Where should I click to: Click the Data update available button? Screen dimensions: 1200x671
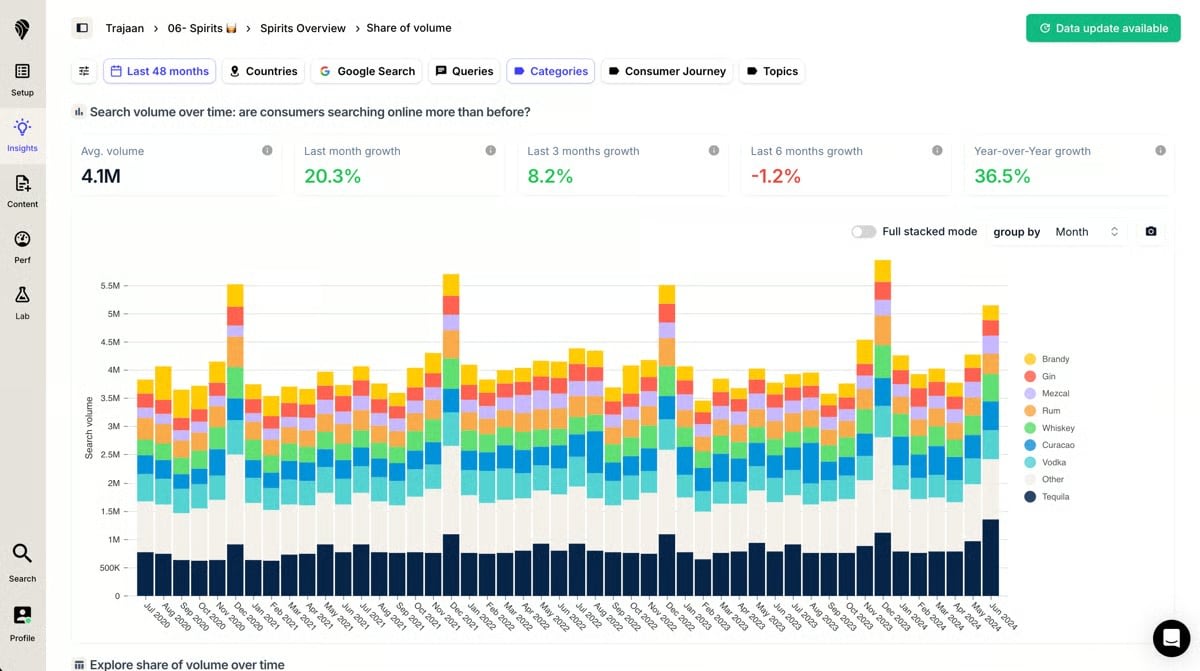1103,28
